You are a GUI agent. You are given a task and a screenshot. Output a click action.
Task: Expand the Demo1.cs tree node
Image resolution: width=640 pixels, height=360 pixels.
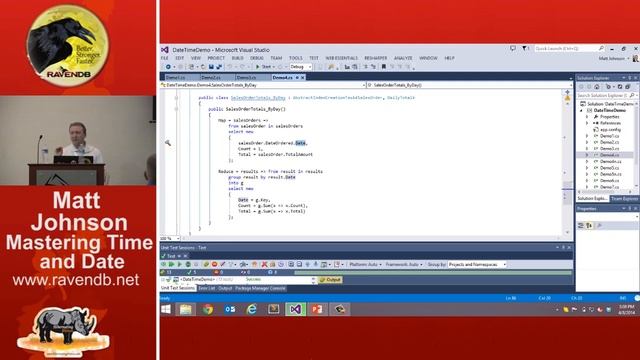587,136
